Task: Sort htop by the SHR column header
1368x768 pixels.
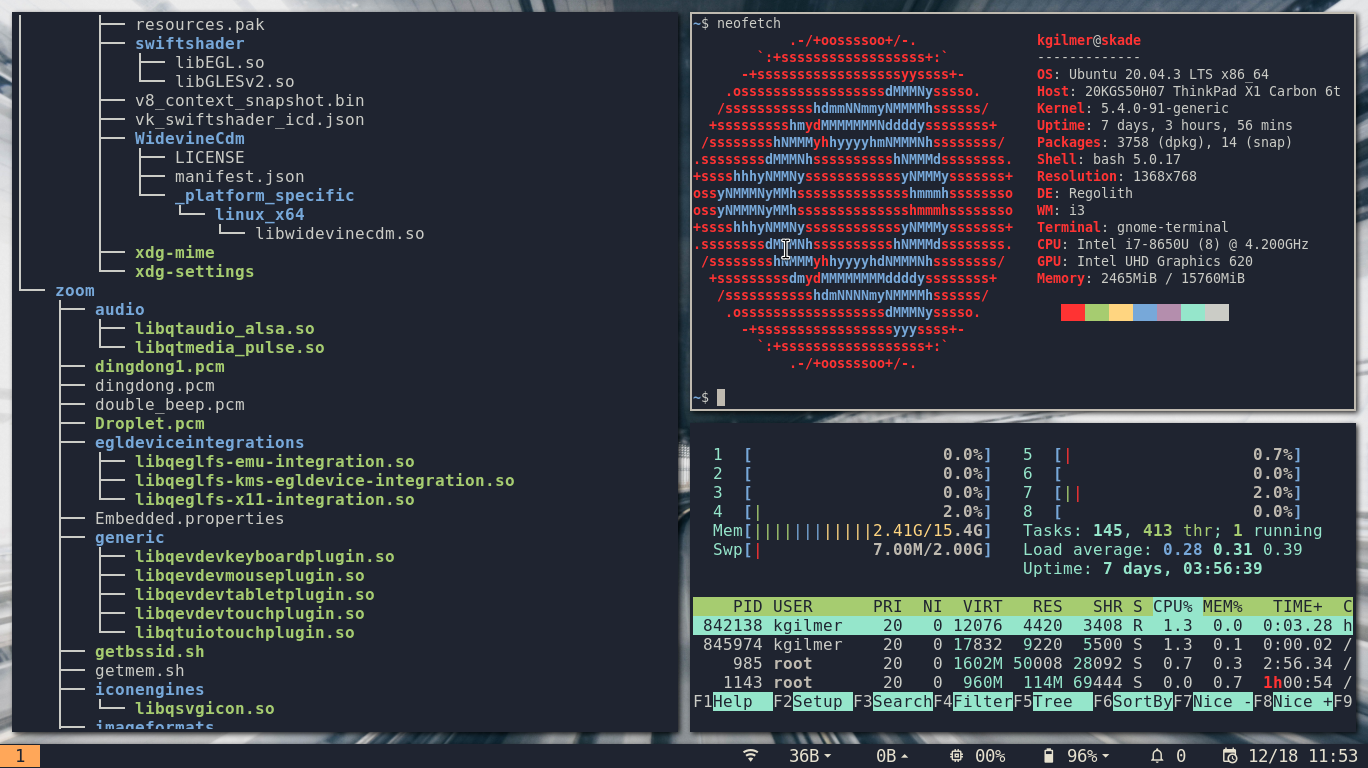Action: (x=1107, y=607)
